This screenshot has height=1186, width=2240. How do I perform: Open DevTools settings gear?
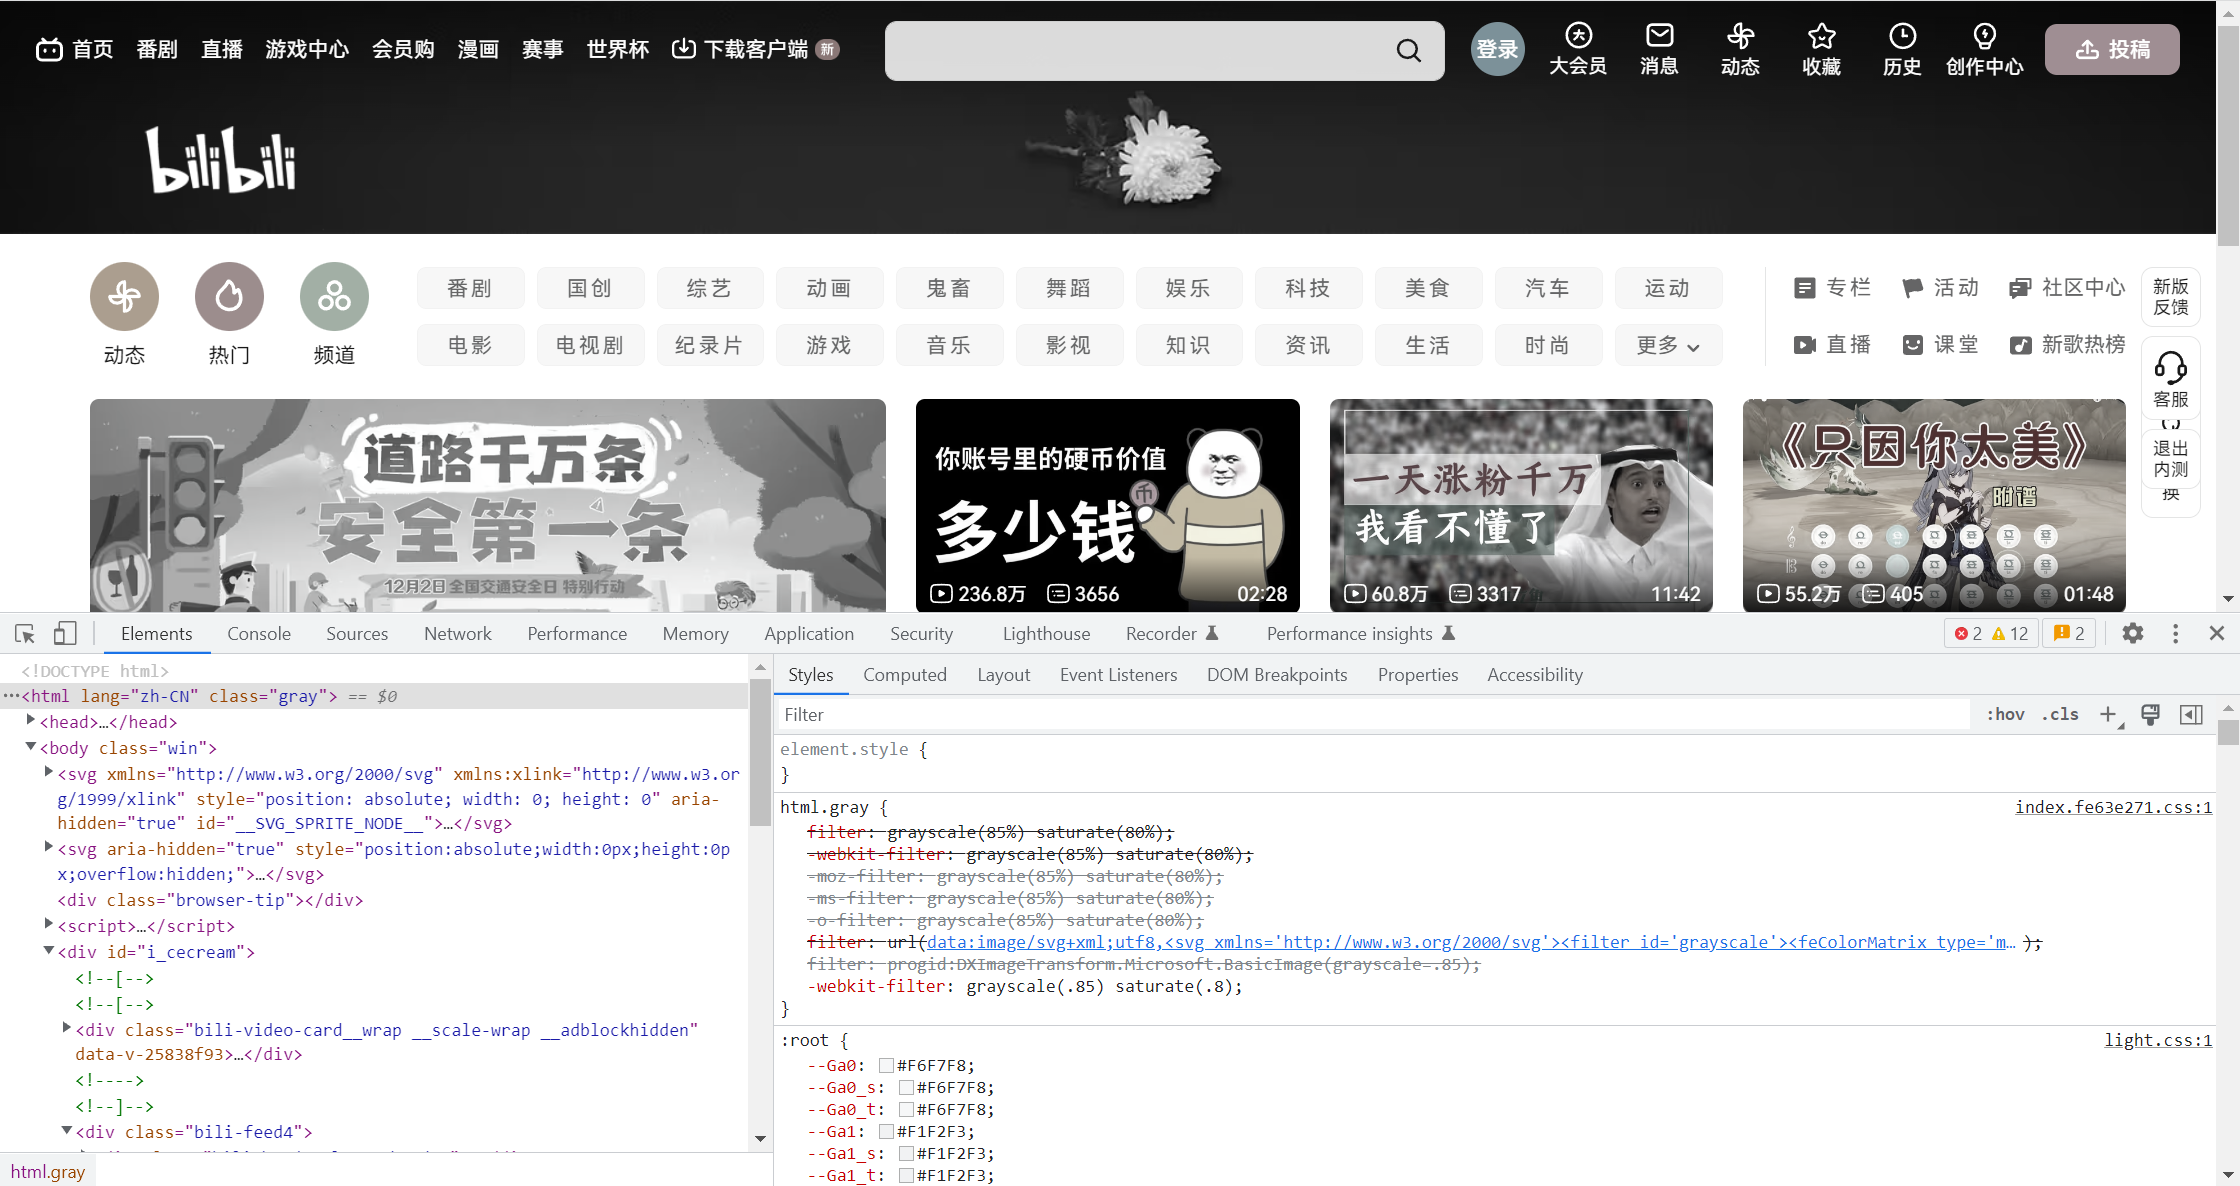pos(2133,634)
